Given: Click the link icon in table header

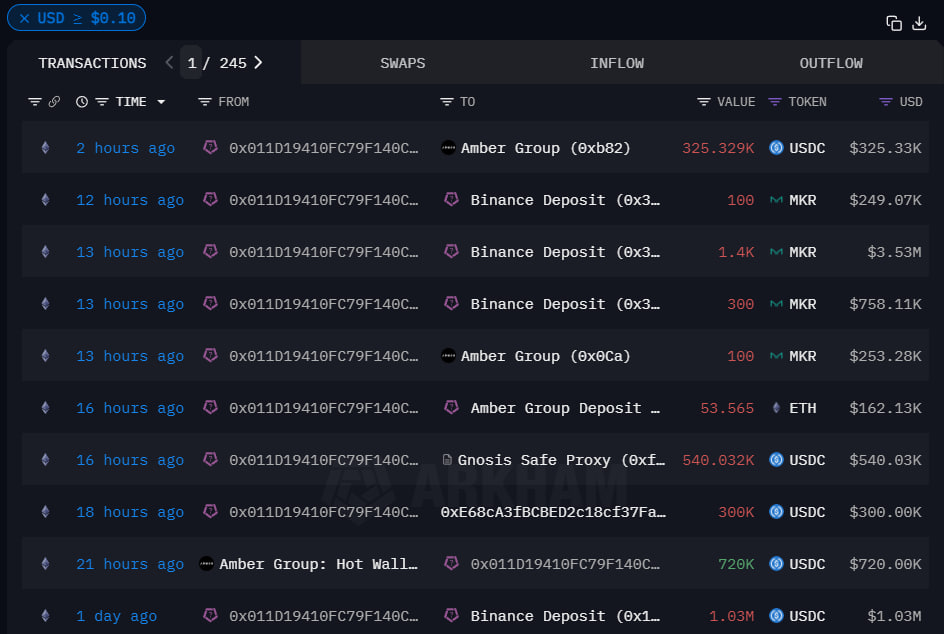Looking at the screenshot, I should (54, 102).
